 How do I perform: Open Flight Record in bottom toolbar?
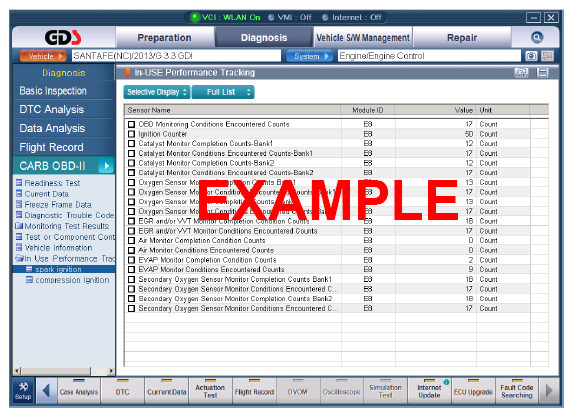coord(254,391)
